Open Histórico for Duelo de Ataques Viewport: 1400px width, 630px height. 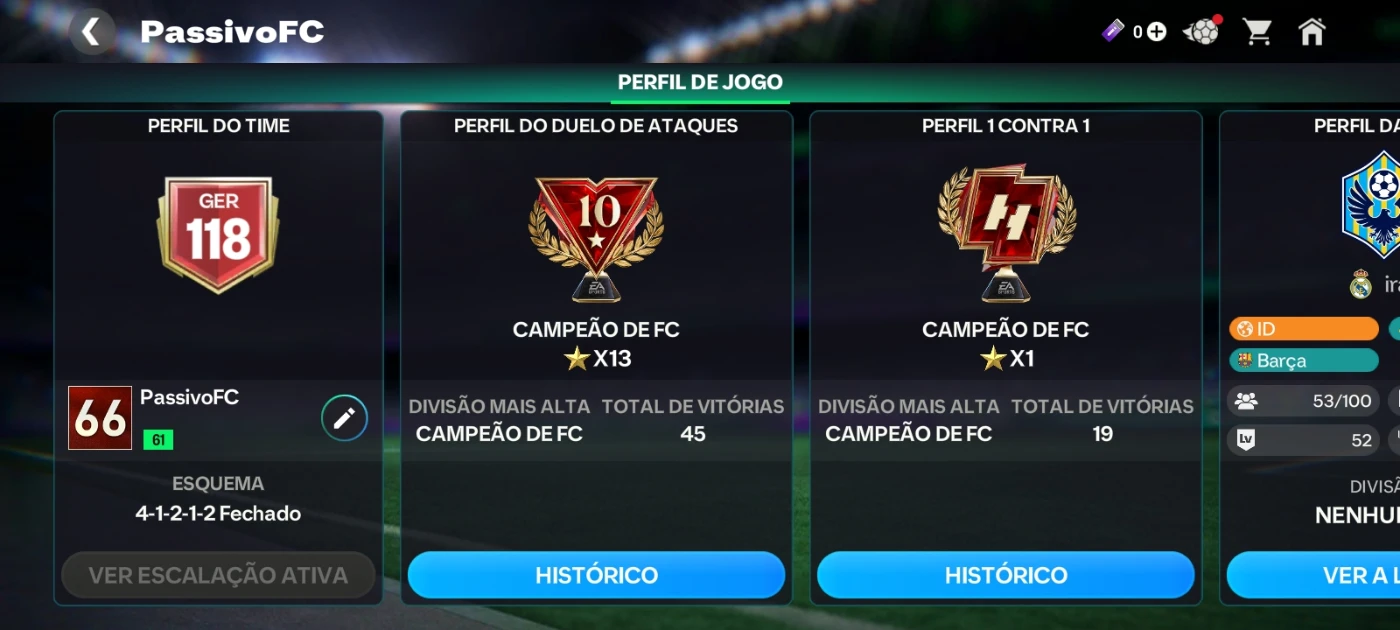coord(596,575)
